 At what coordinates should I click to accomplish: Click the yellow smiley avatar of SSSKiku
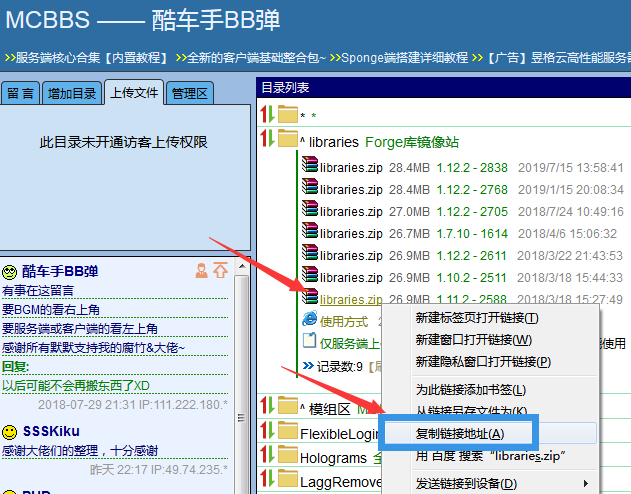point(9,432)
